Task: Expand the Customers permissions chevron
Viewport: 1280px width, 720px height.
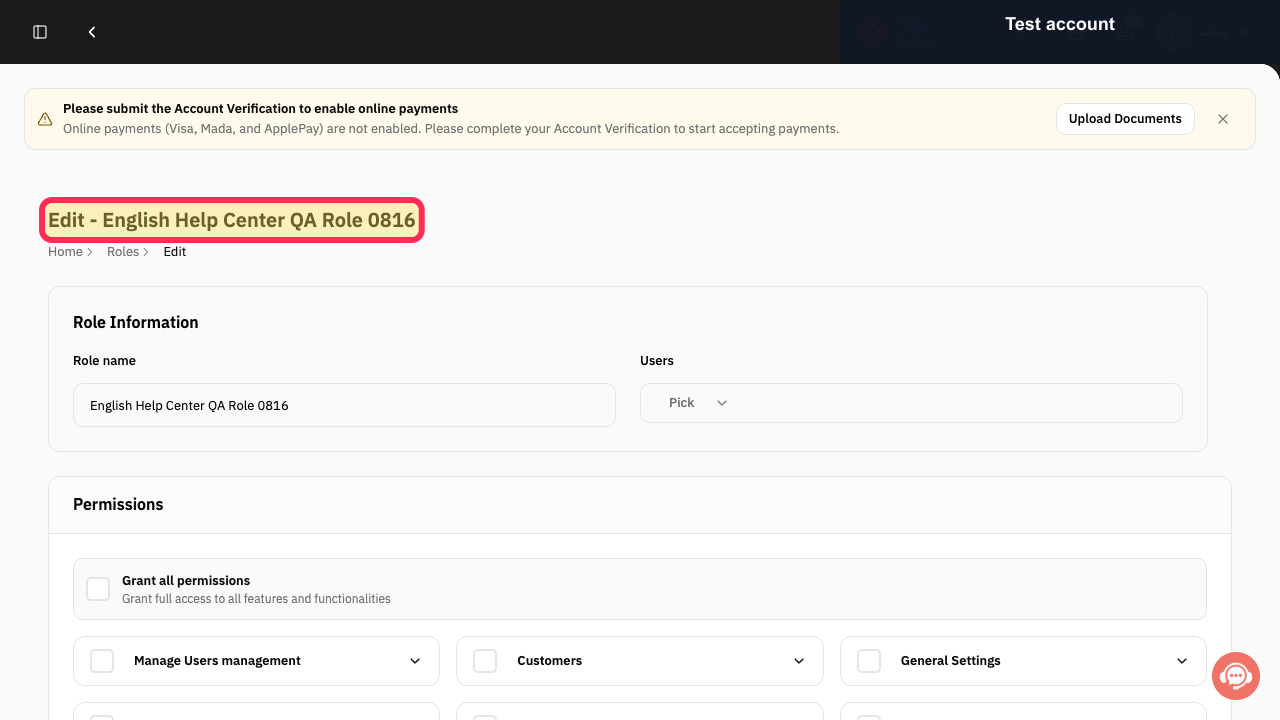Action: pos(799,661)
